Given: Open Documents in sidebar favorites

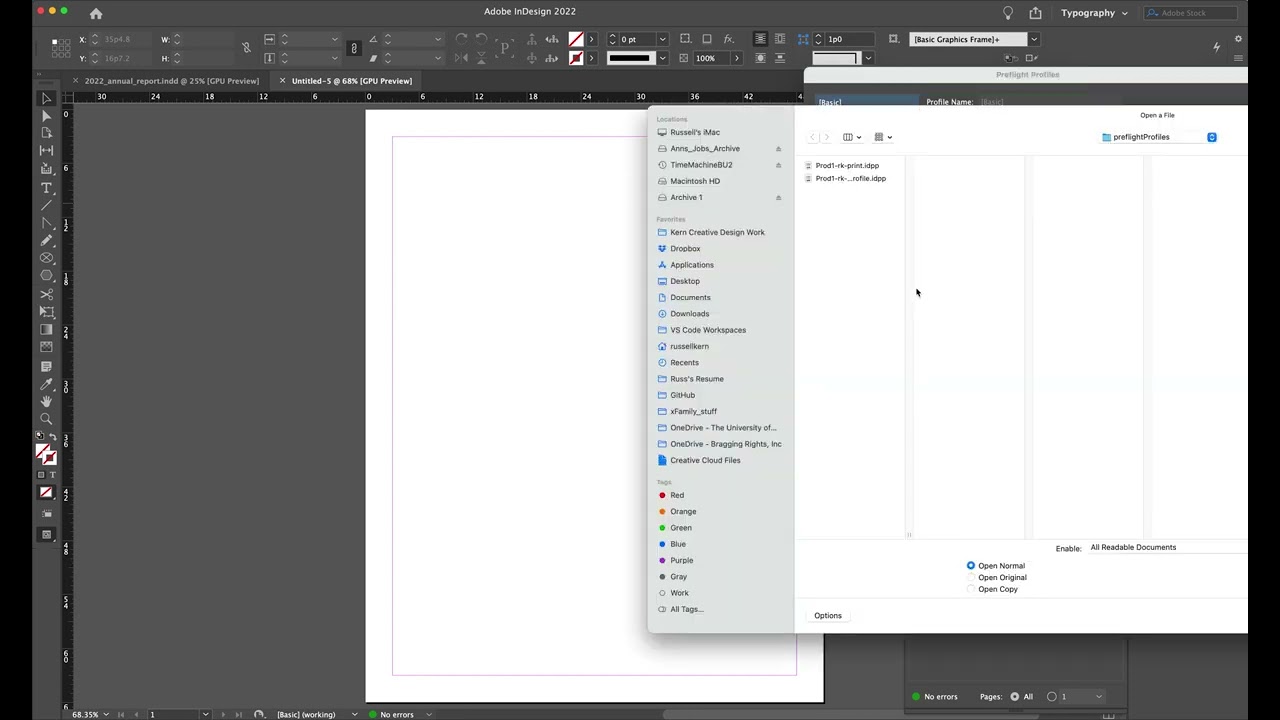Looking at the screenshot, I should point(690,297).
